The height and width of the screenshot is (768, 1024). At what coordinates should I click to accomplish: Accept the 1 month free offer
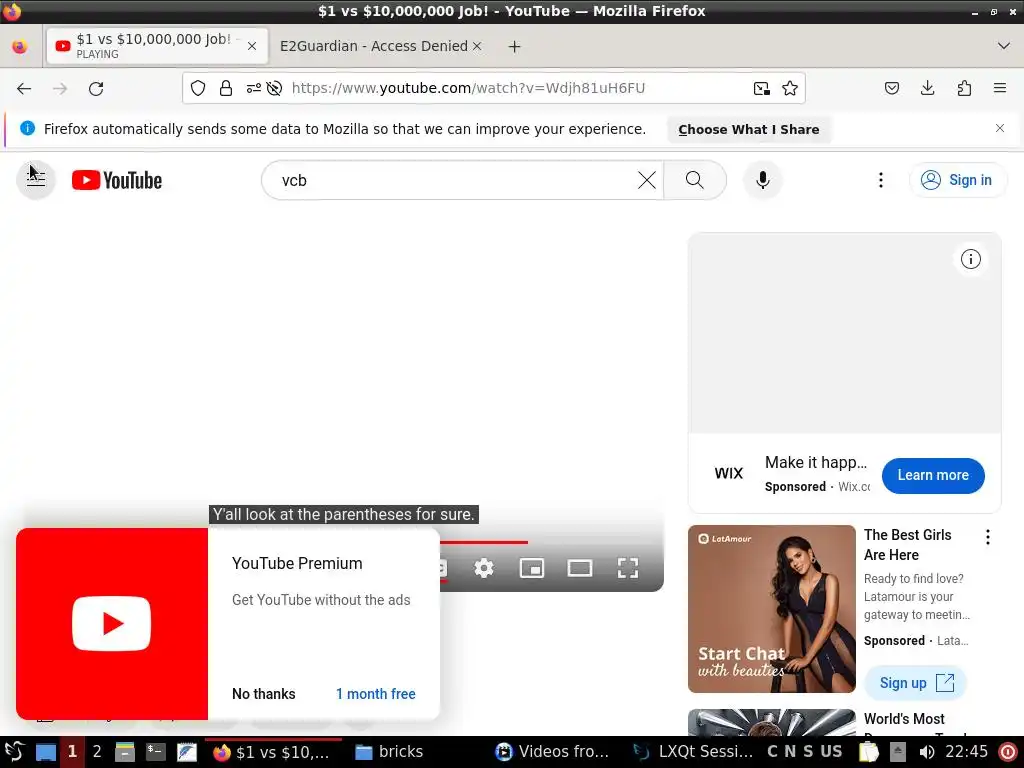tap(376, 694)
